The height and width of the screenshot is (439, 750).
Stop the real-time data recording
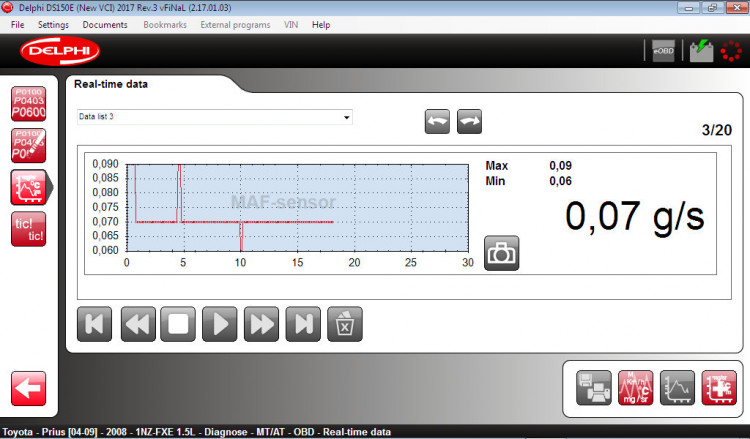[178, 325]
